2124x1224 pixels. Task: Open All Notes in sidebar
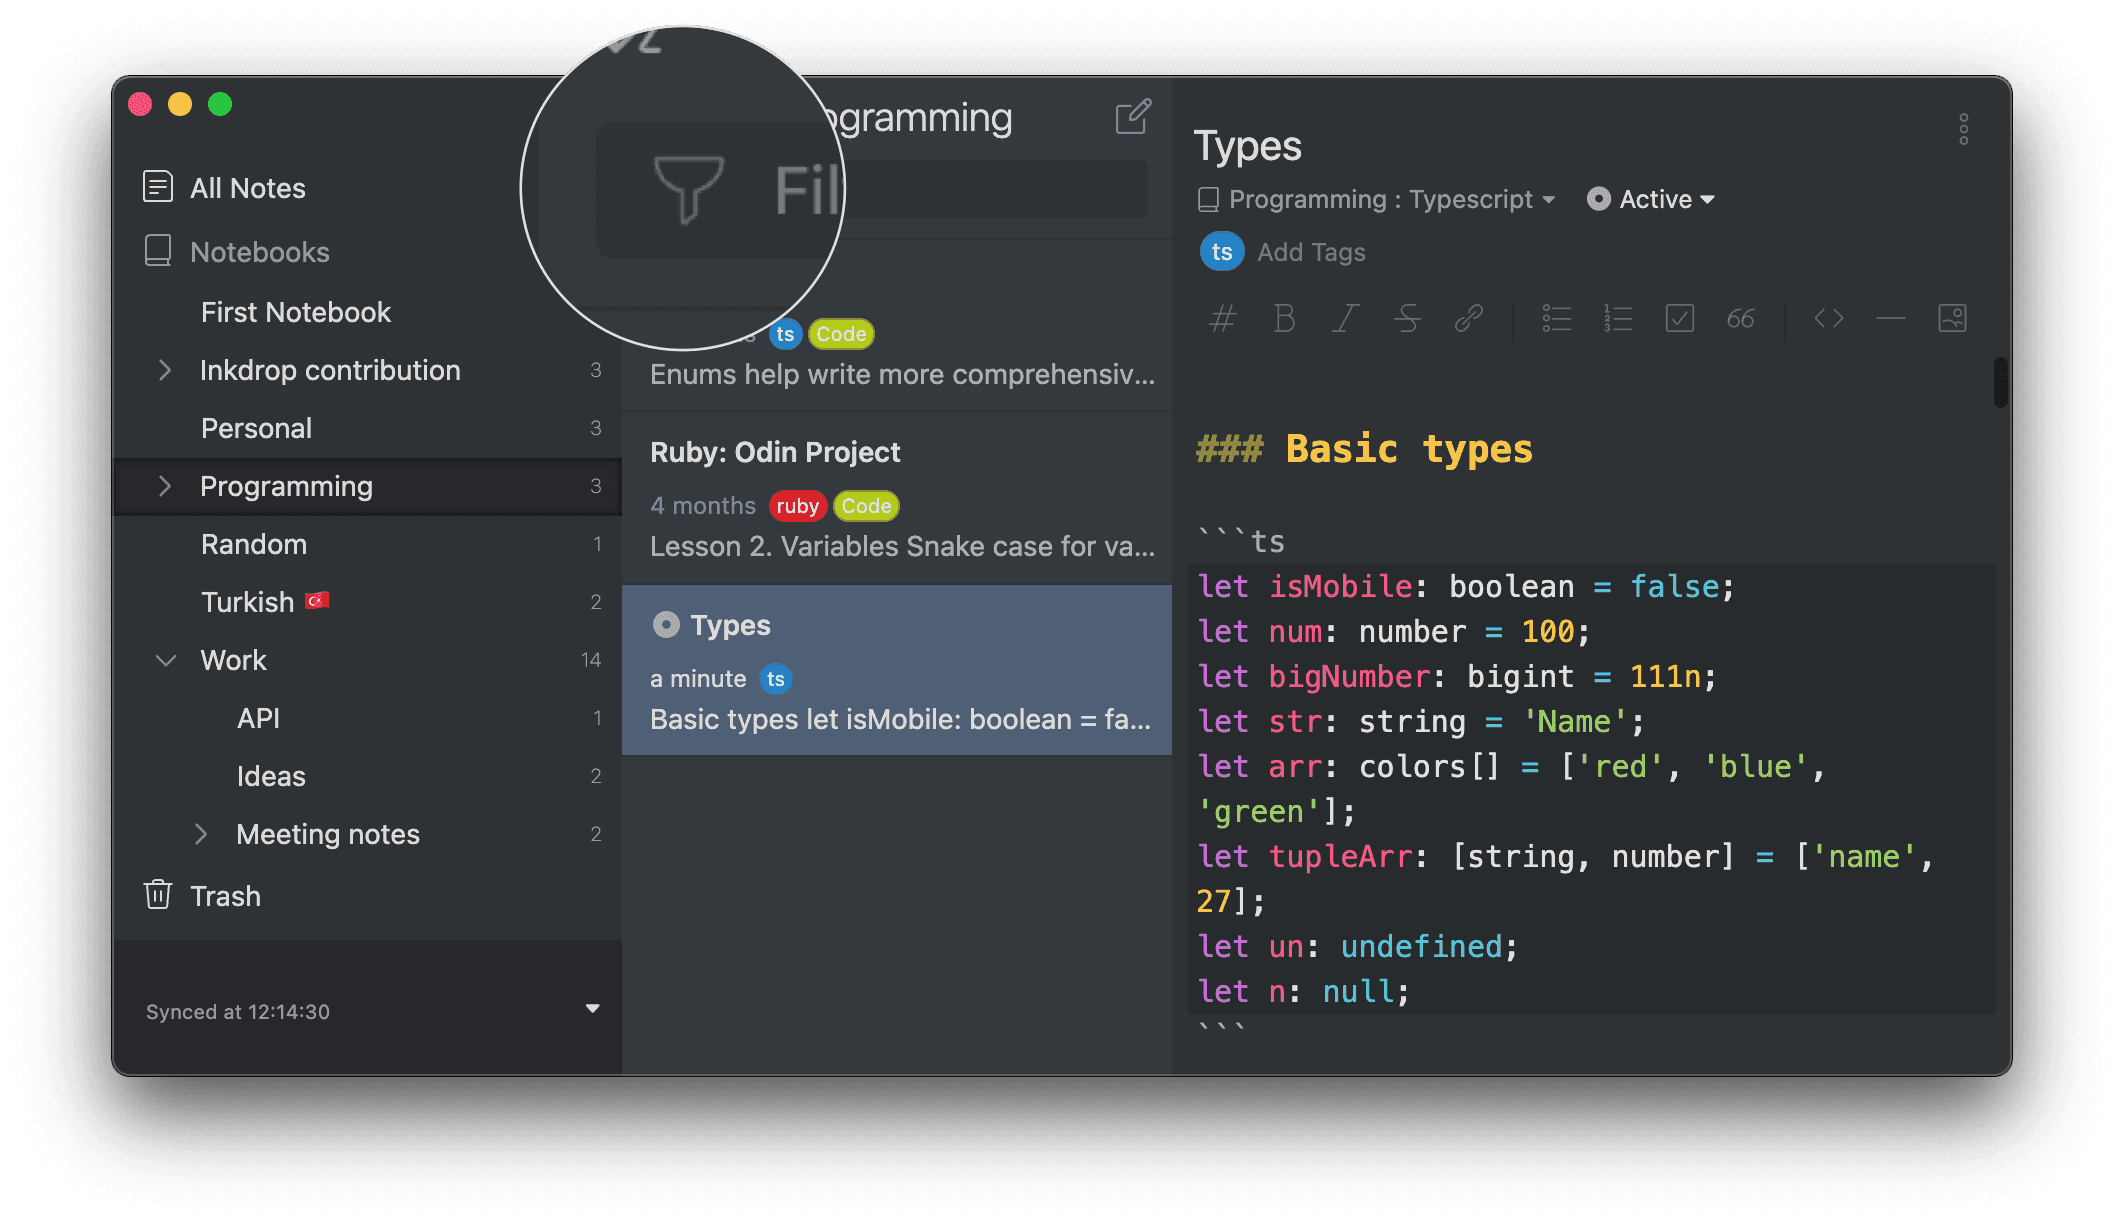click(x=247, y=188)
